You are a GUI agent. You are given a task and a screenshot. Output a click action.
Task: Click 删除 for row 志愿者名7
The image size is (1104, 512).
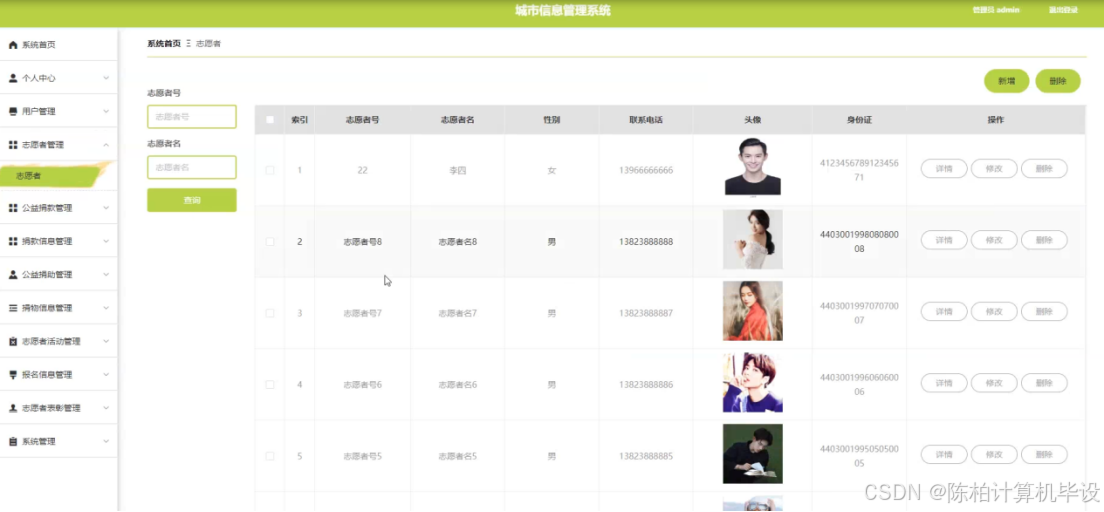(x=1044, y=311)
